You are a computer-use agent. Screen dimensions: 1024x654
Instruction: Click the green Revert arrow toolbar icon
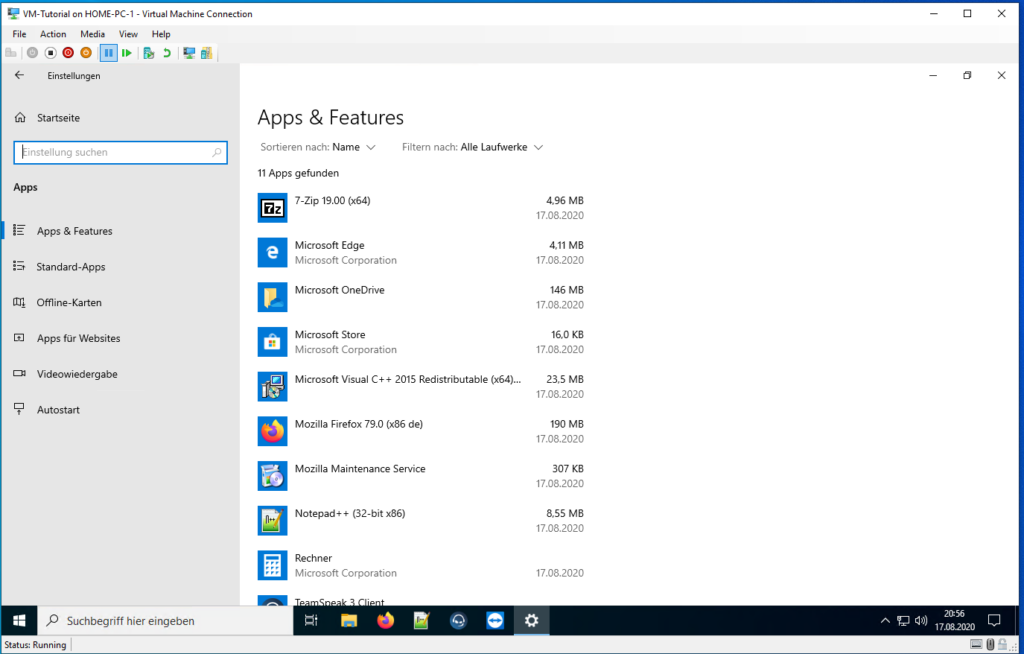coord(167,53)
